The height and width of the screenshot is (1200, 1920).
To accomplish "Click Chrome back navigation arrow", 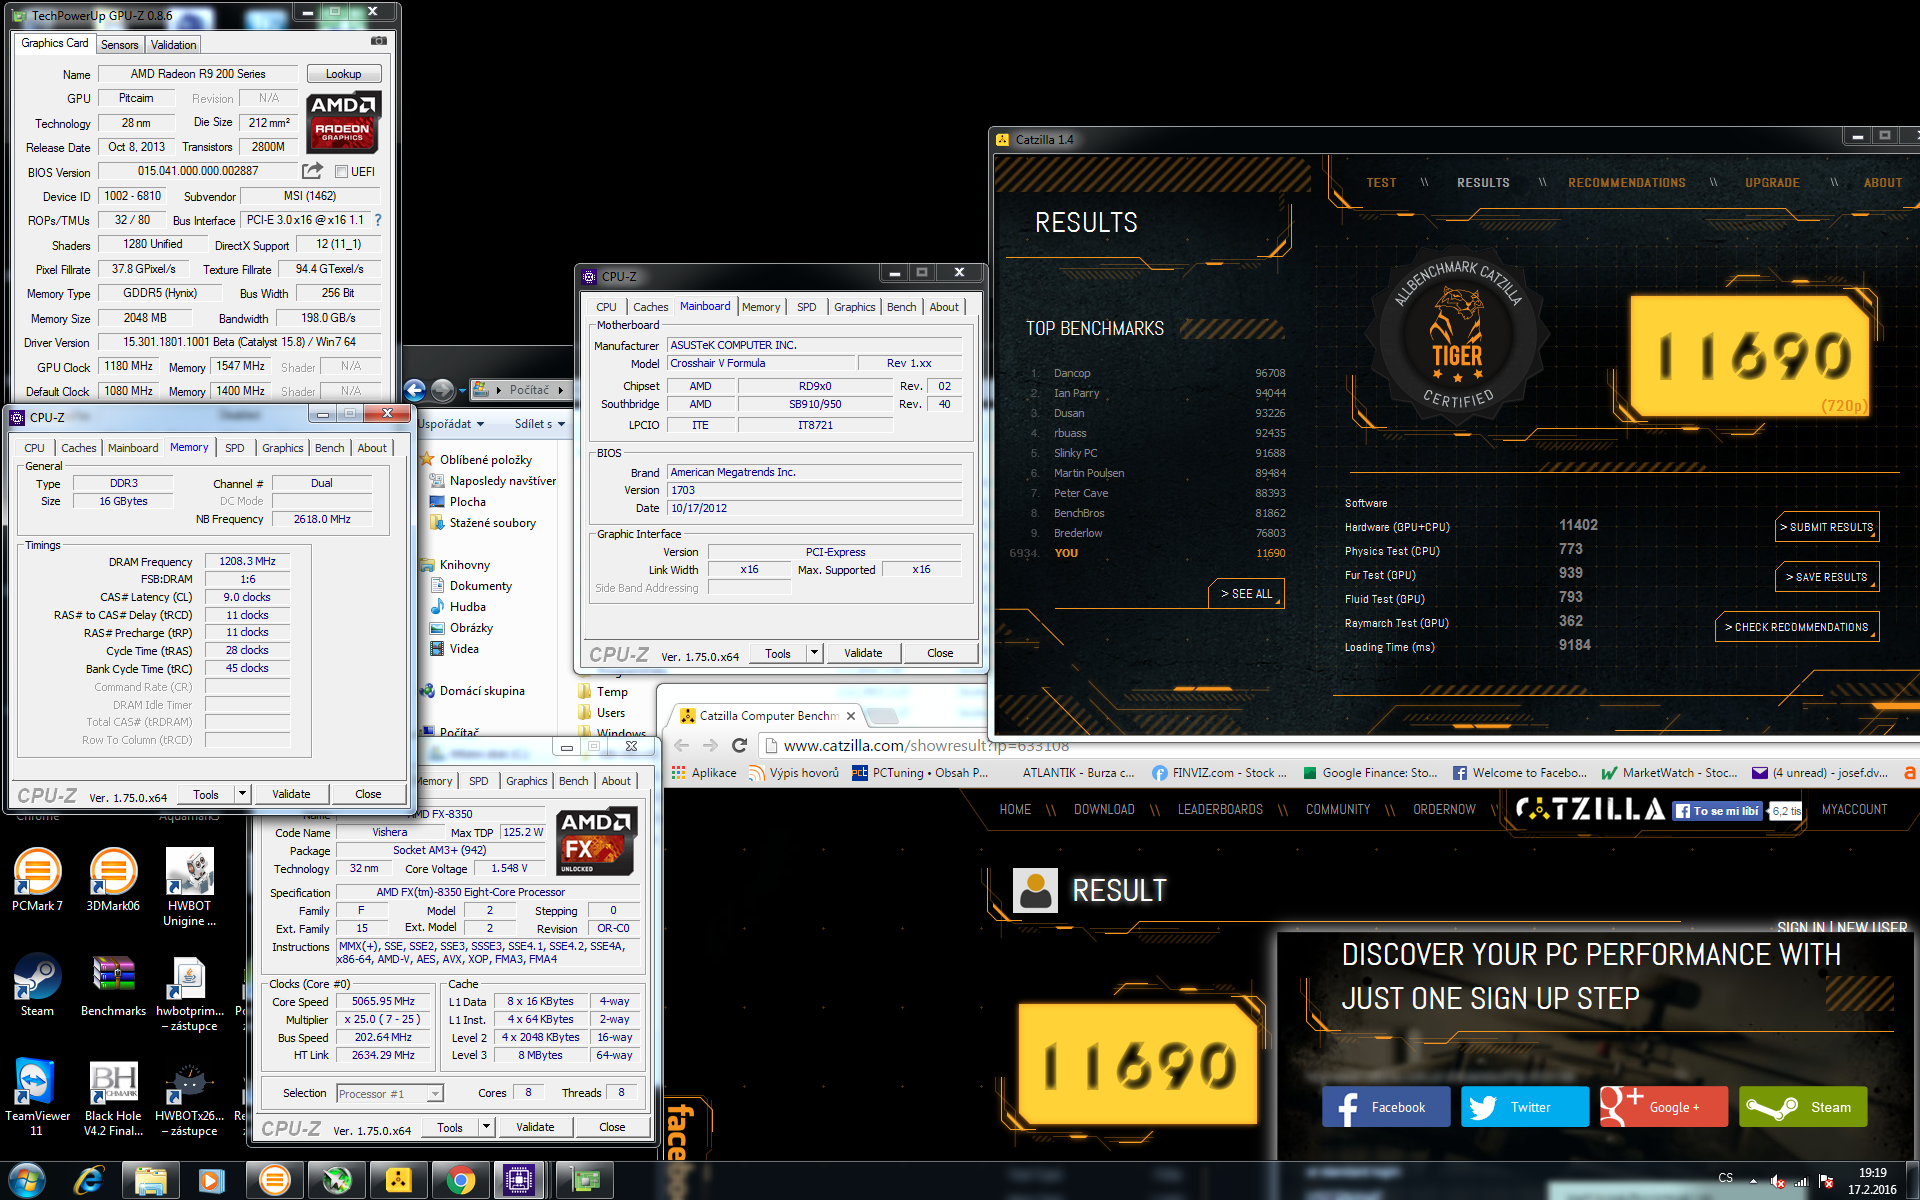I will (681, 745).
